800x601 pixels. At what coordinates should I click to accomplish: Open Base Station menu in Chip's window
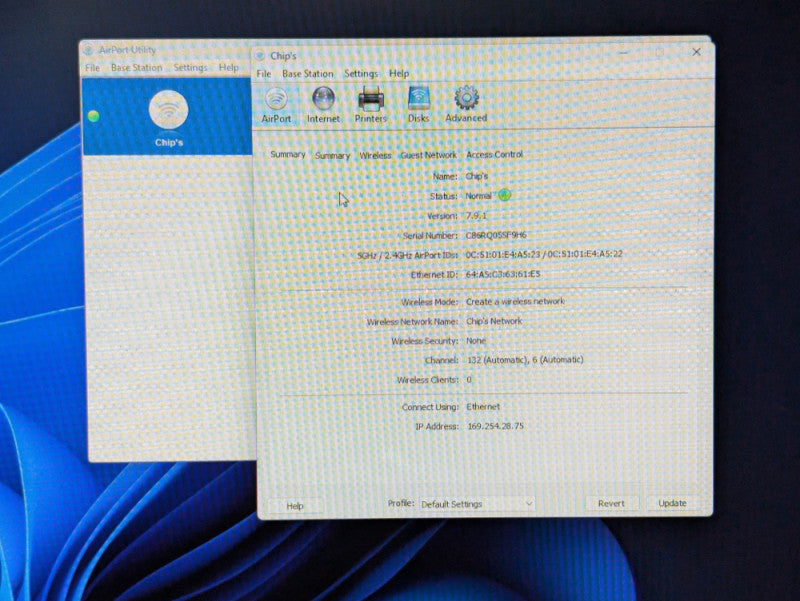(308, 73)
